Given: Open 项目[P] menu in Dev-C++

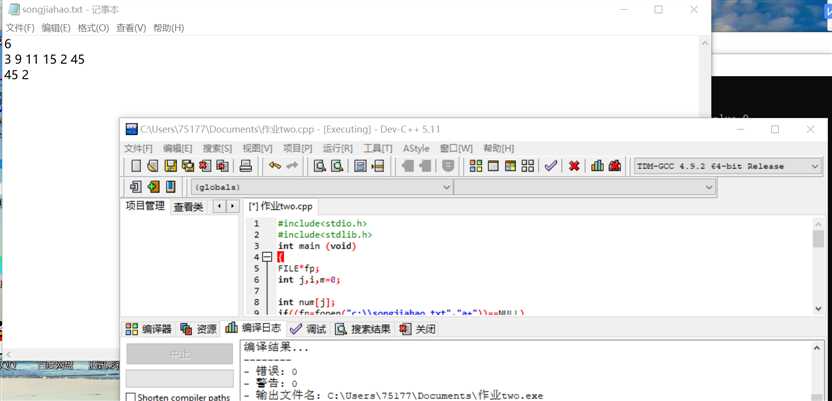Looking at the screenshot, I should click(298, 148).
